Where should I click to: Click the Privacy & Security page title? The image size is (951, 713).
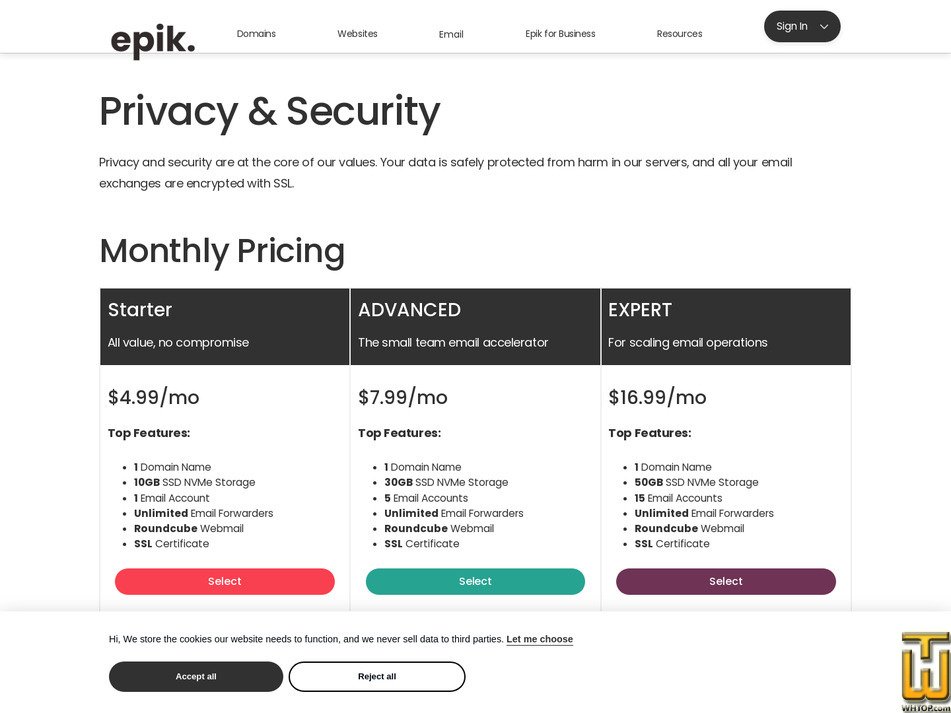[x=269, y=111]
